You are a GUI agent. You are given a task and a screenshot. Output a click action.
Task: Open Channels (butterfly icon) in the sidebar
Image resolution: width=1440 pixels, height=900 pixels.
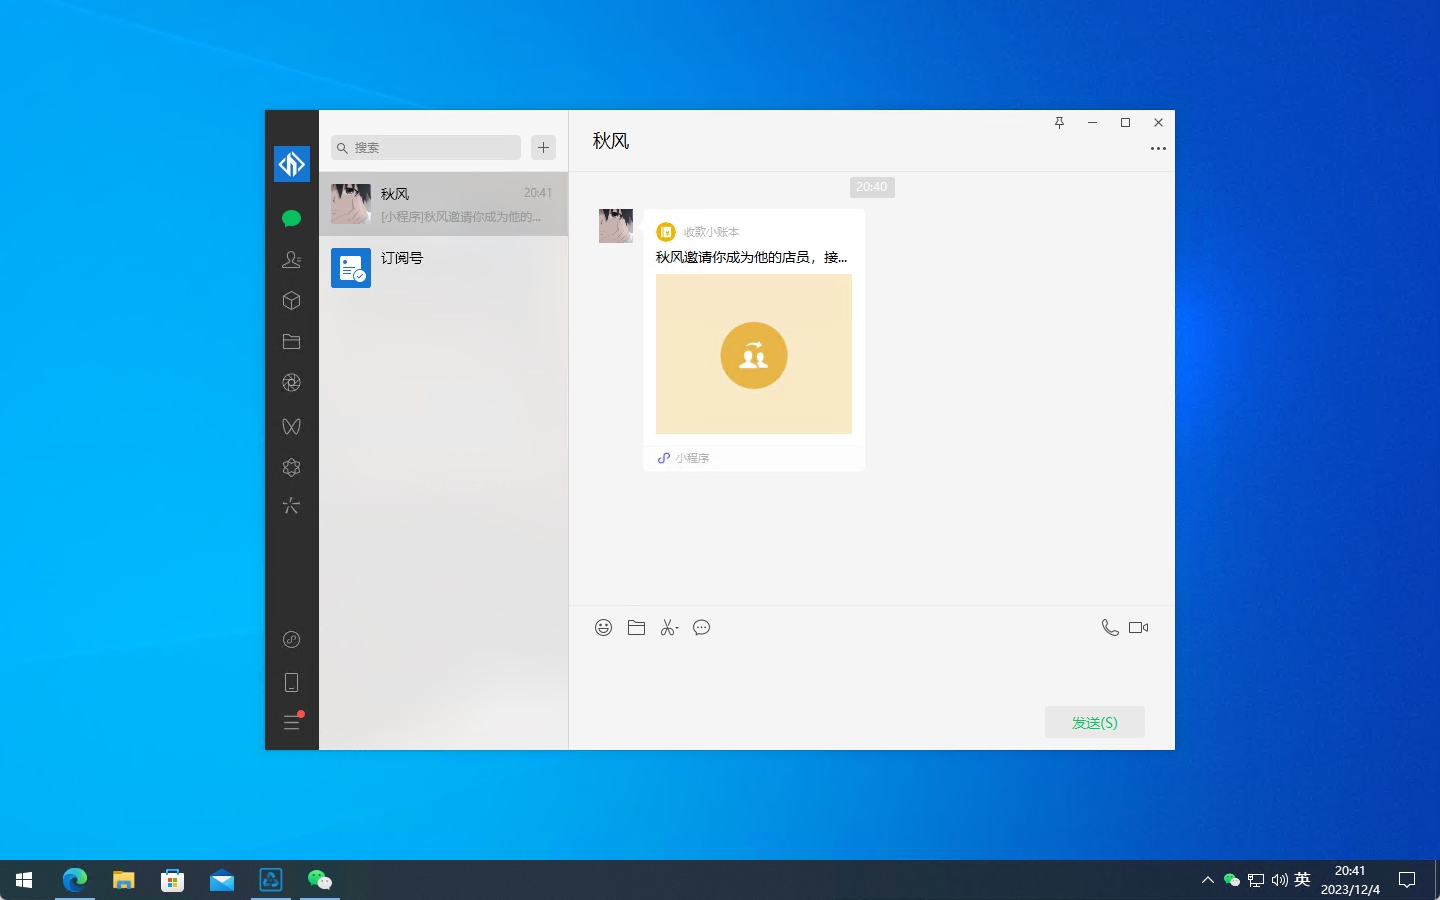coord(291,427)
